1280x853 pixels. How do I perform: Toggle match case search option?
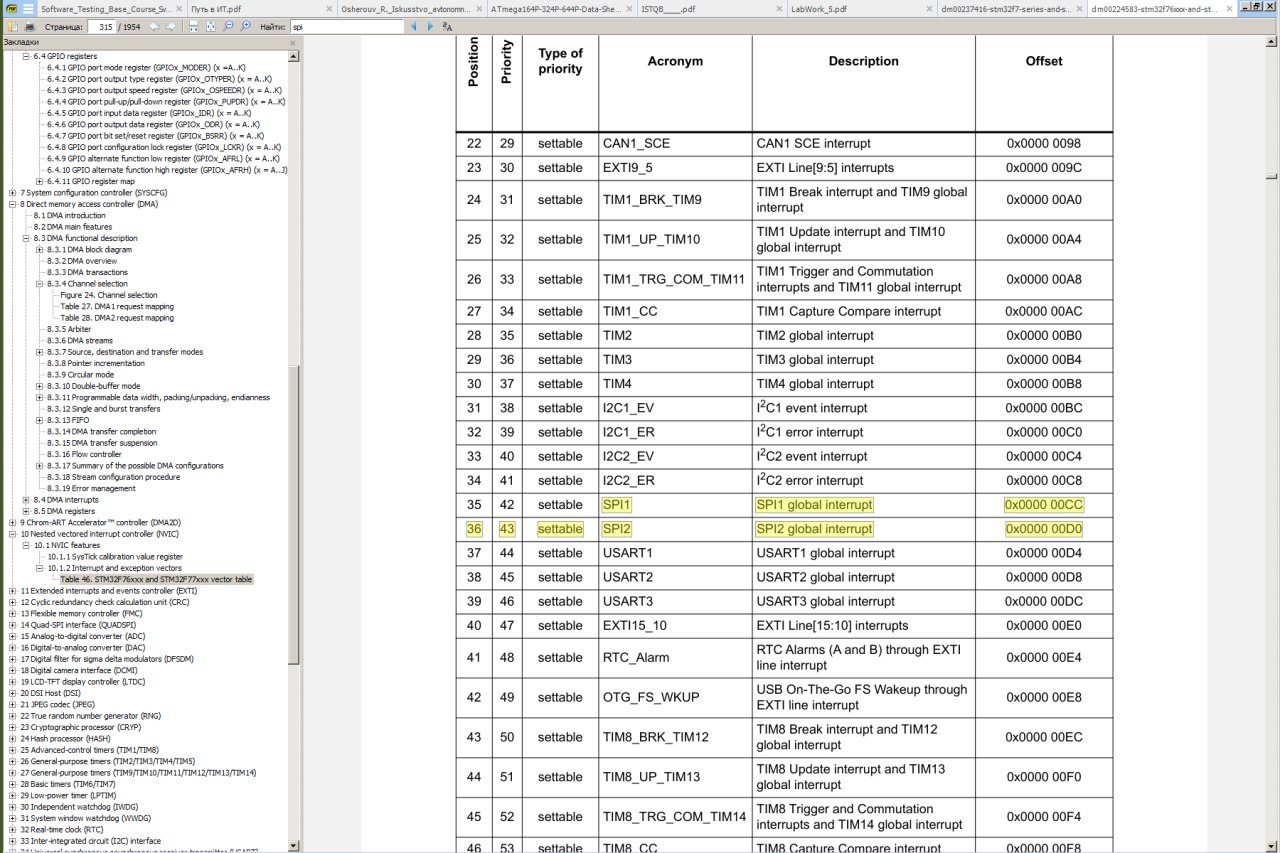(x=448, y=26)
